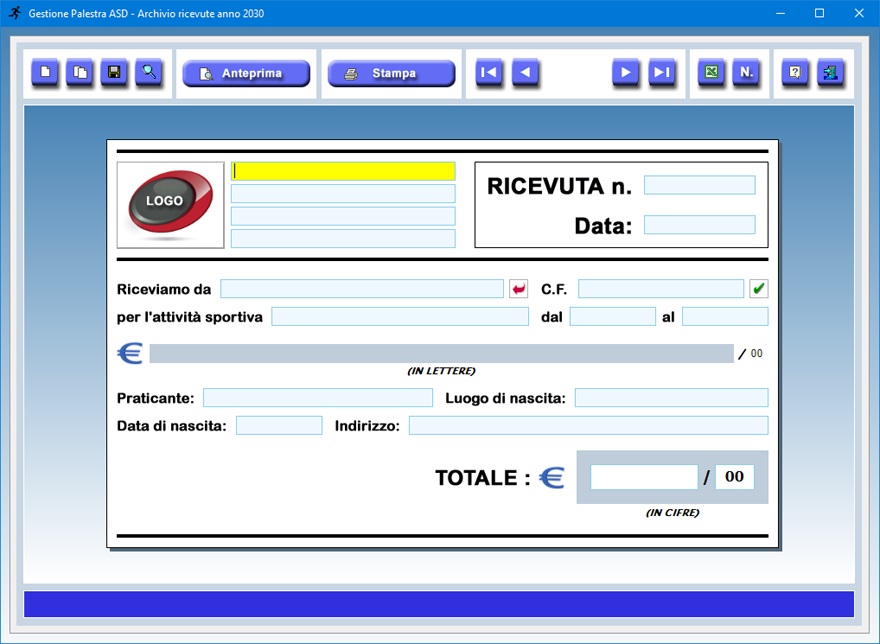The height and width of the screenshot is (644, 880).
Task: Click the Luogo di nascita field
Action: pyautogui.click(x=672, y=398)
